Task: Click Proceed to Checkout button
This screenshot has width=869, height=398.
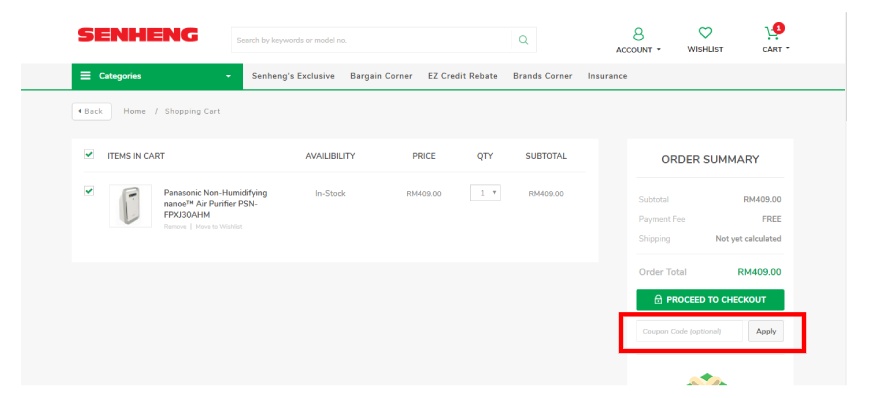Action: click(710, 300)
